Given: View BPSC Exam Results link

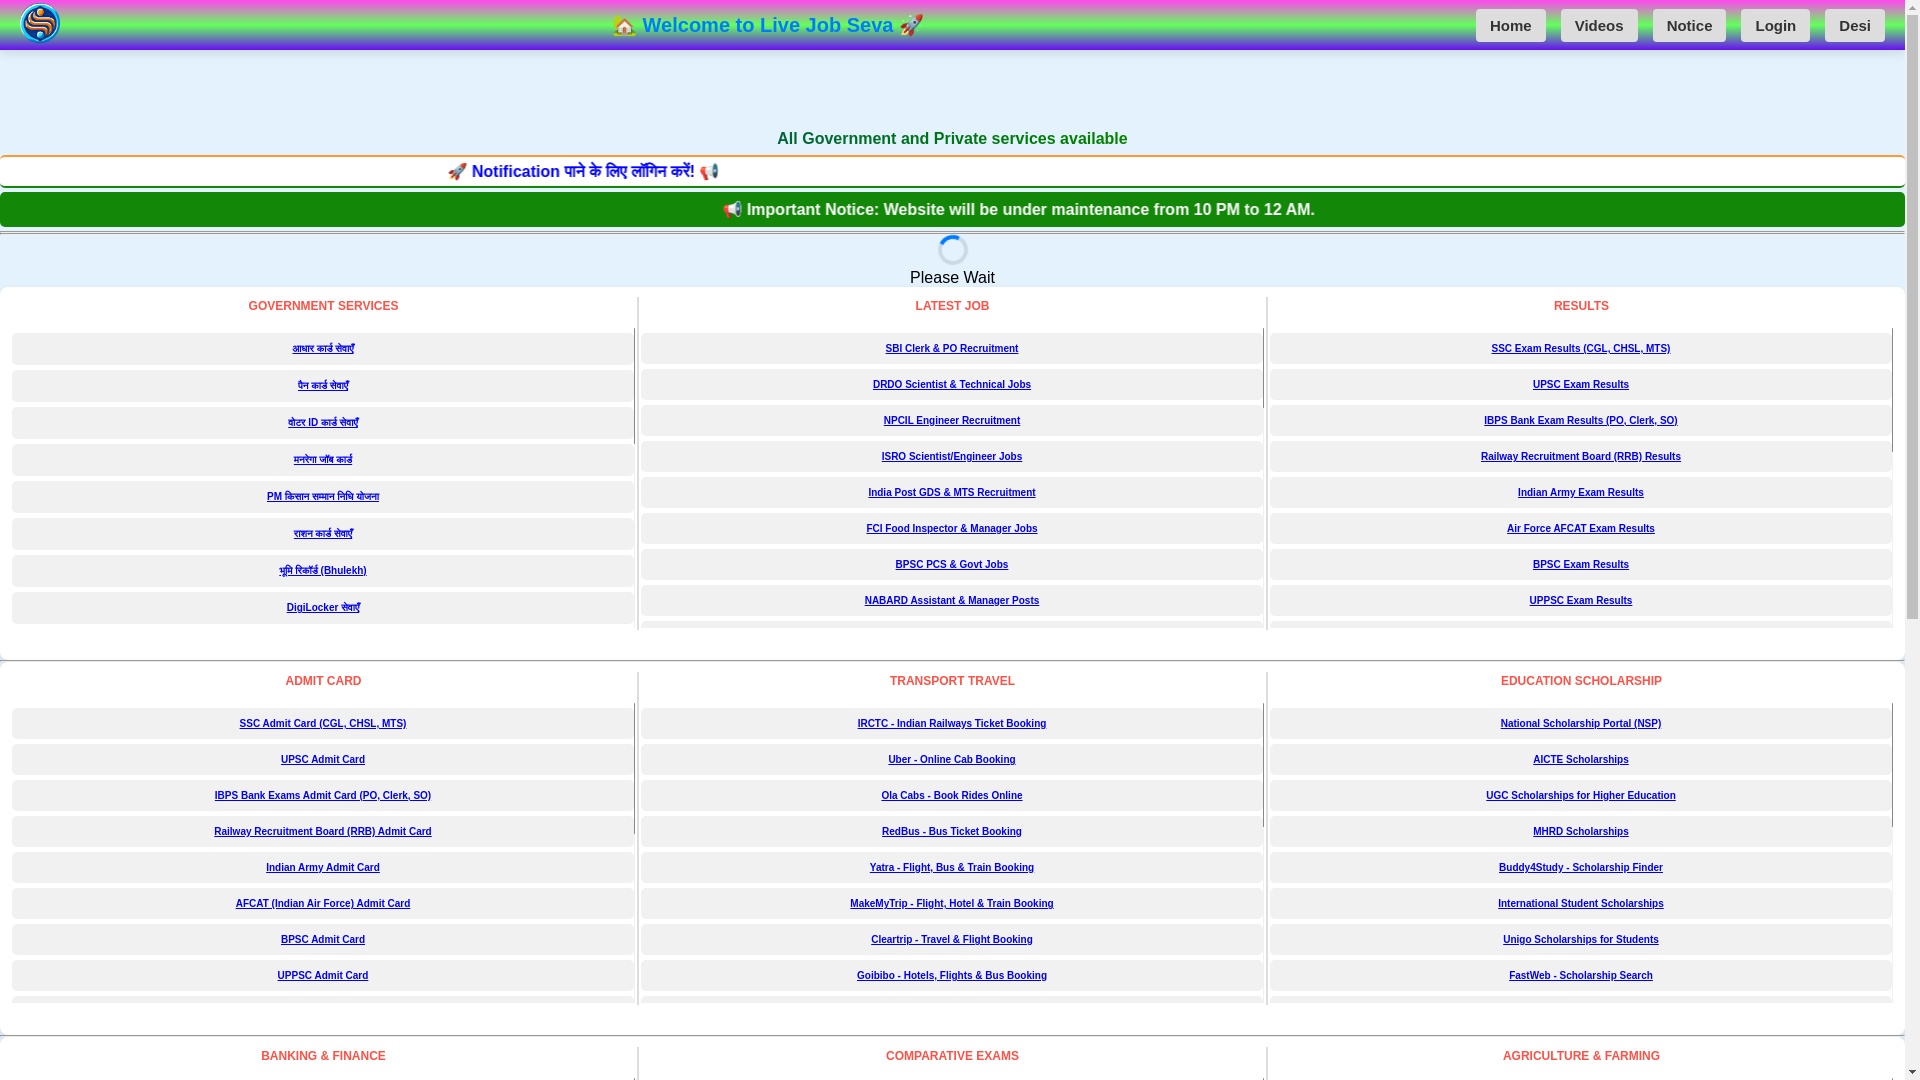Looking at the screenshot, I should pos(1580,565).
